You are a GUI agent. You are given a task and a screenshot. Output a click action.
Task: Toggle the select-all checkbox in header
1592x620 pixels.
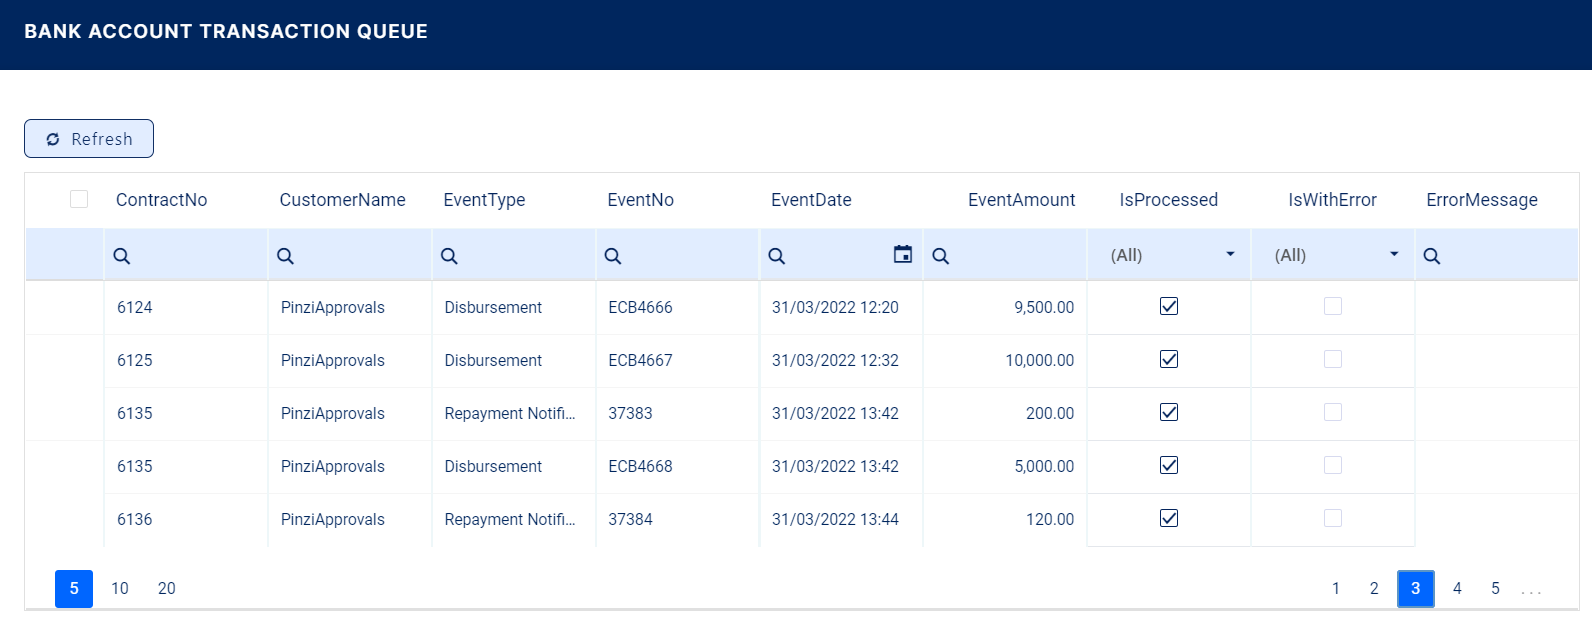(x=79, y=199)
